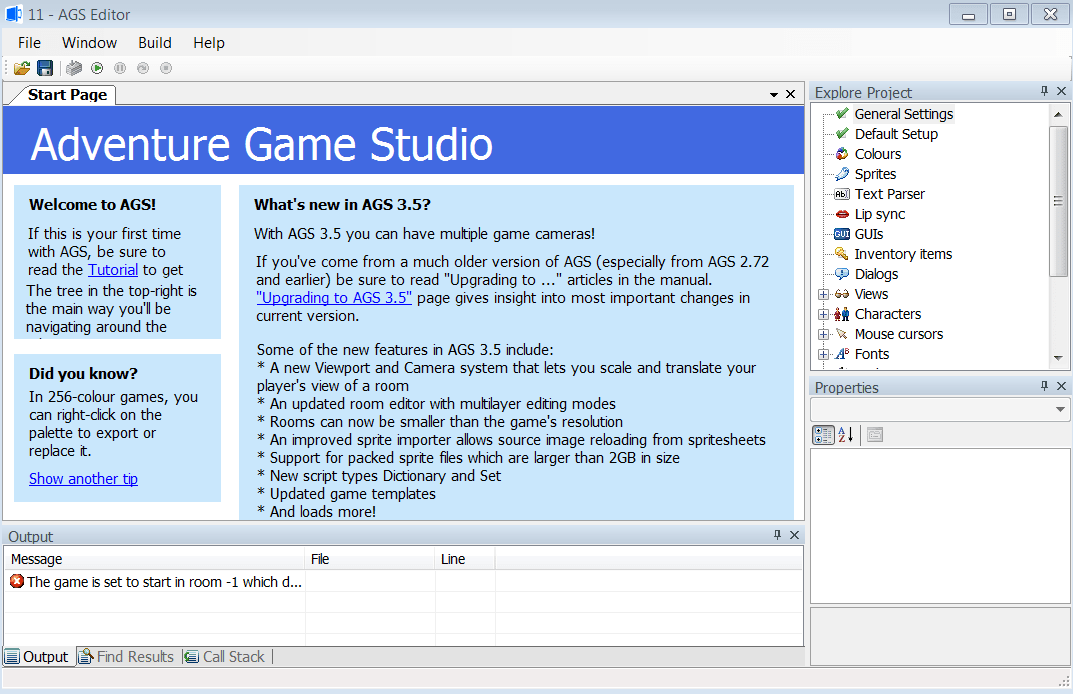Click the project tree scroll up arrow
1073x694 pixels.
tap(1059, 114)
